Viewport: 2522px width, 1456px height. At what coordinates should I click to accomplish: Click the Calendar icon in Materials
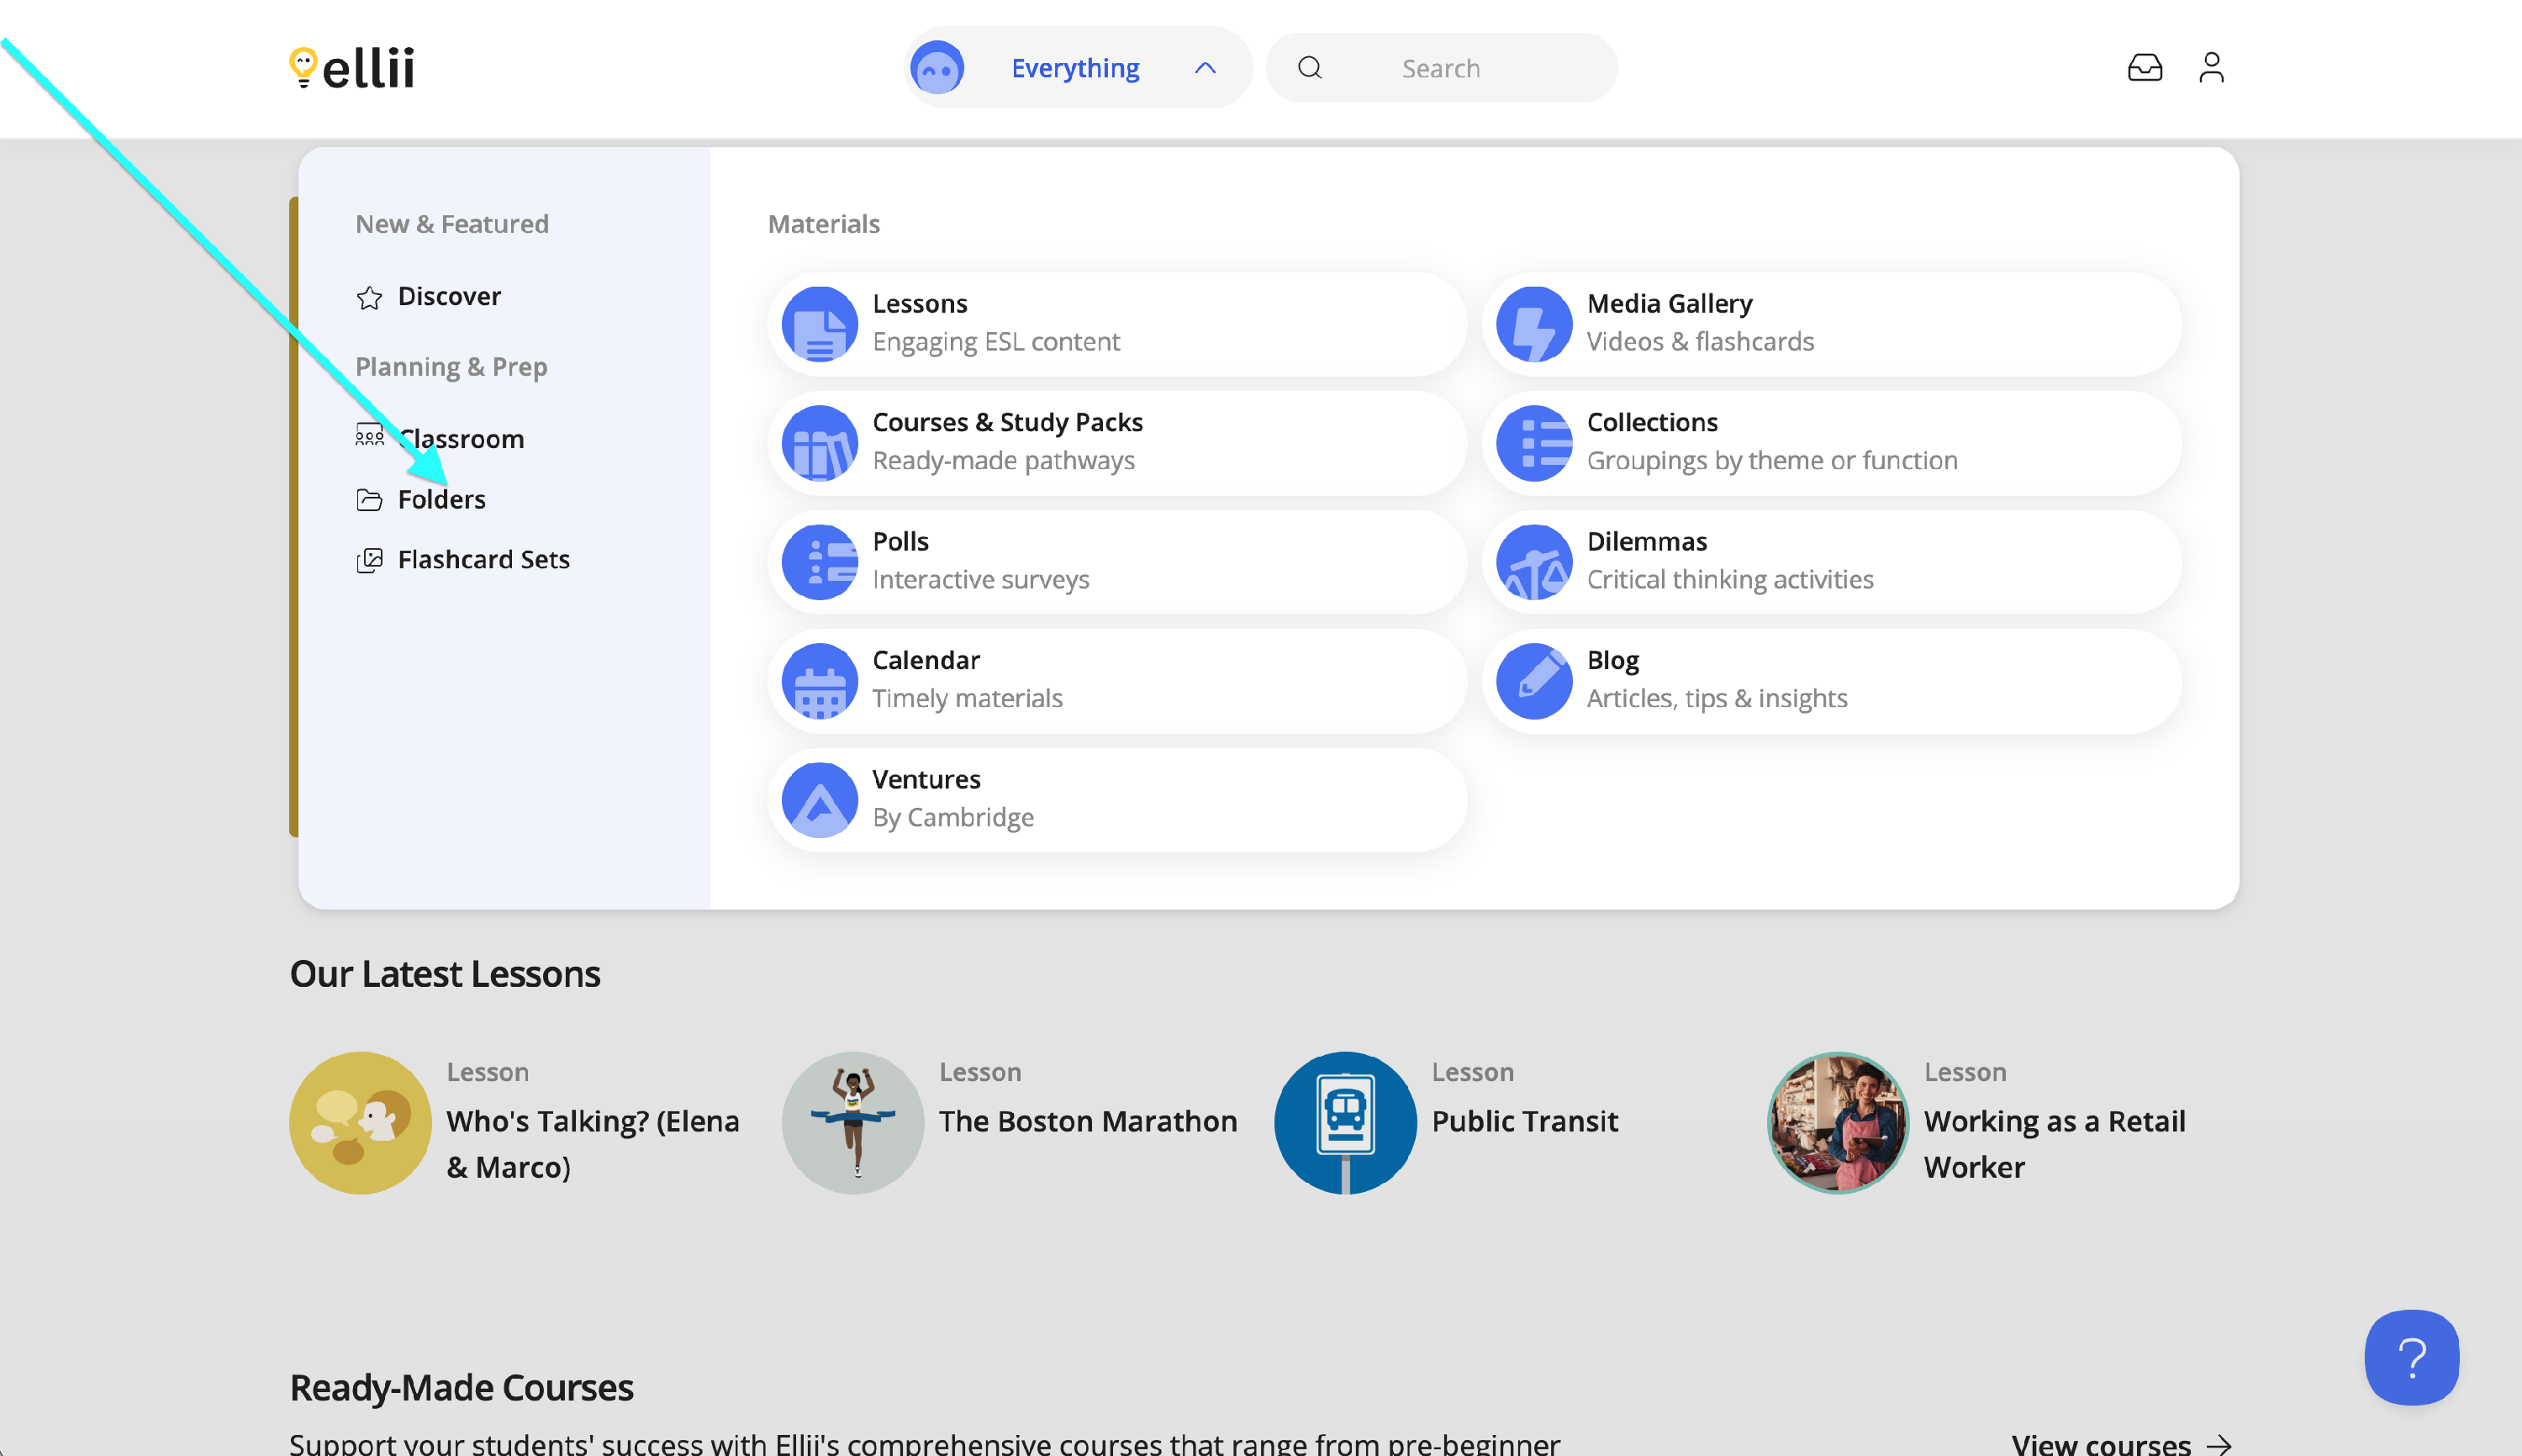point(819,681)
